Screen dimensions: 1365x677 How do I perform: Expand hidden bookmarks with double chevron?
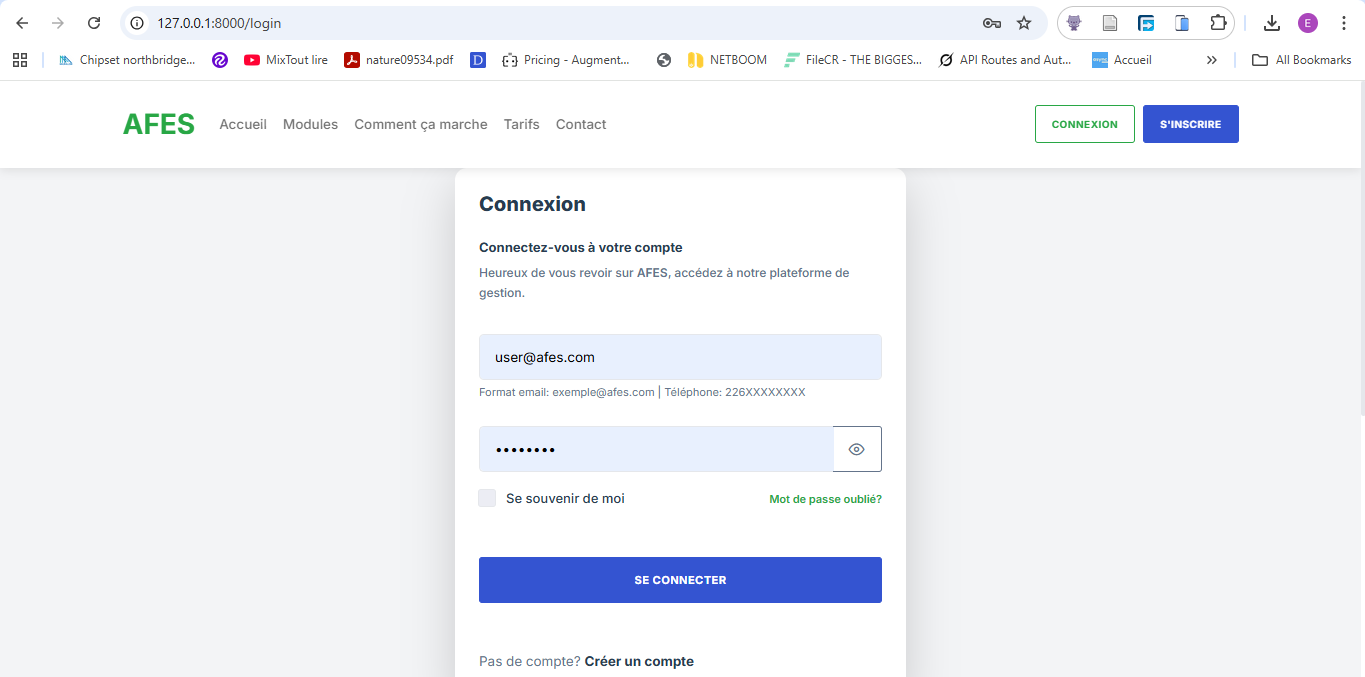pos(1212,60)
